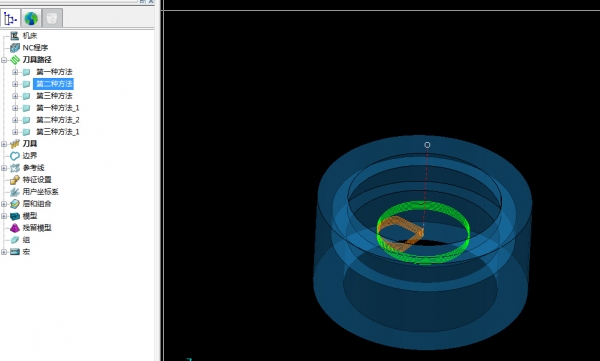Click the NC程序 icon

[x=15, y=48]
